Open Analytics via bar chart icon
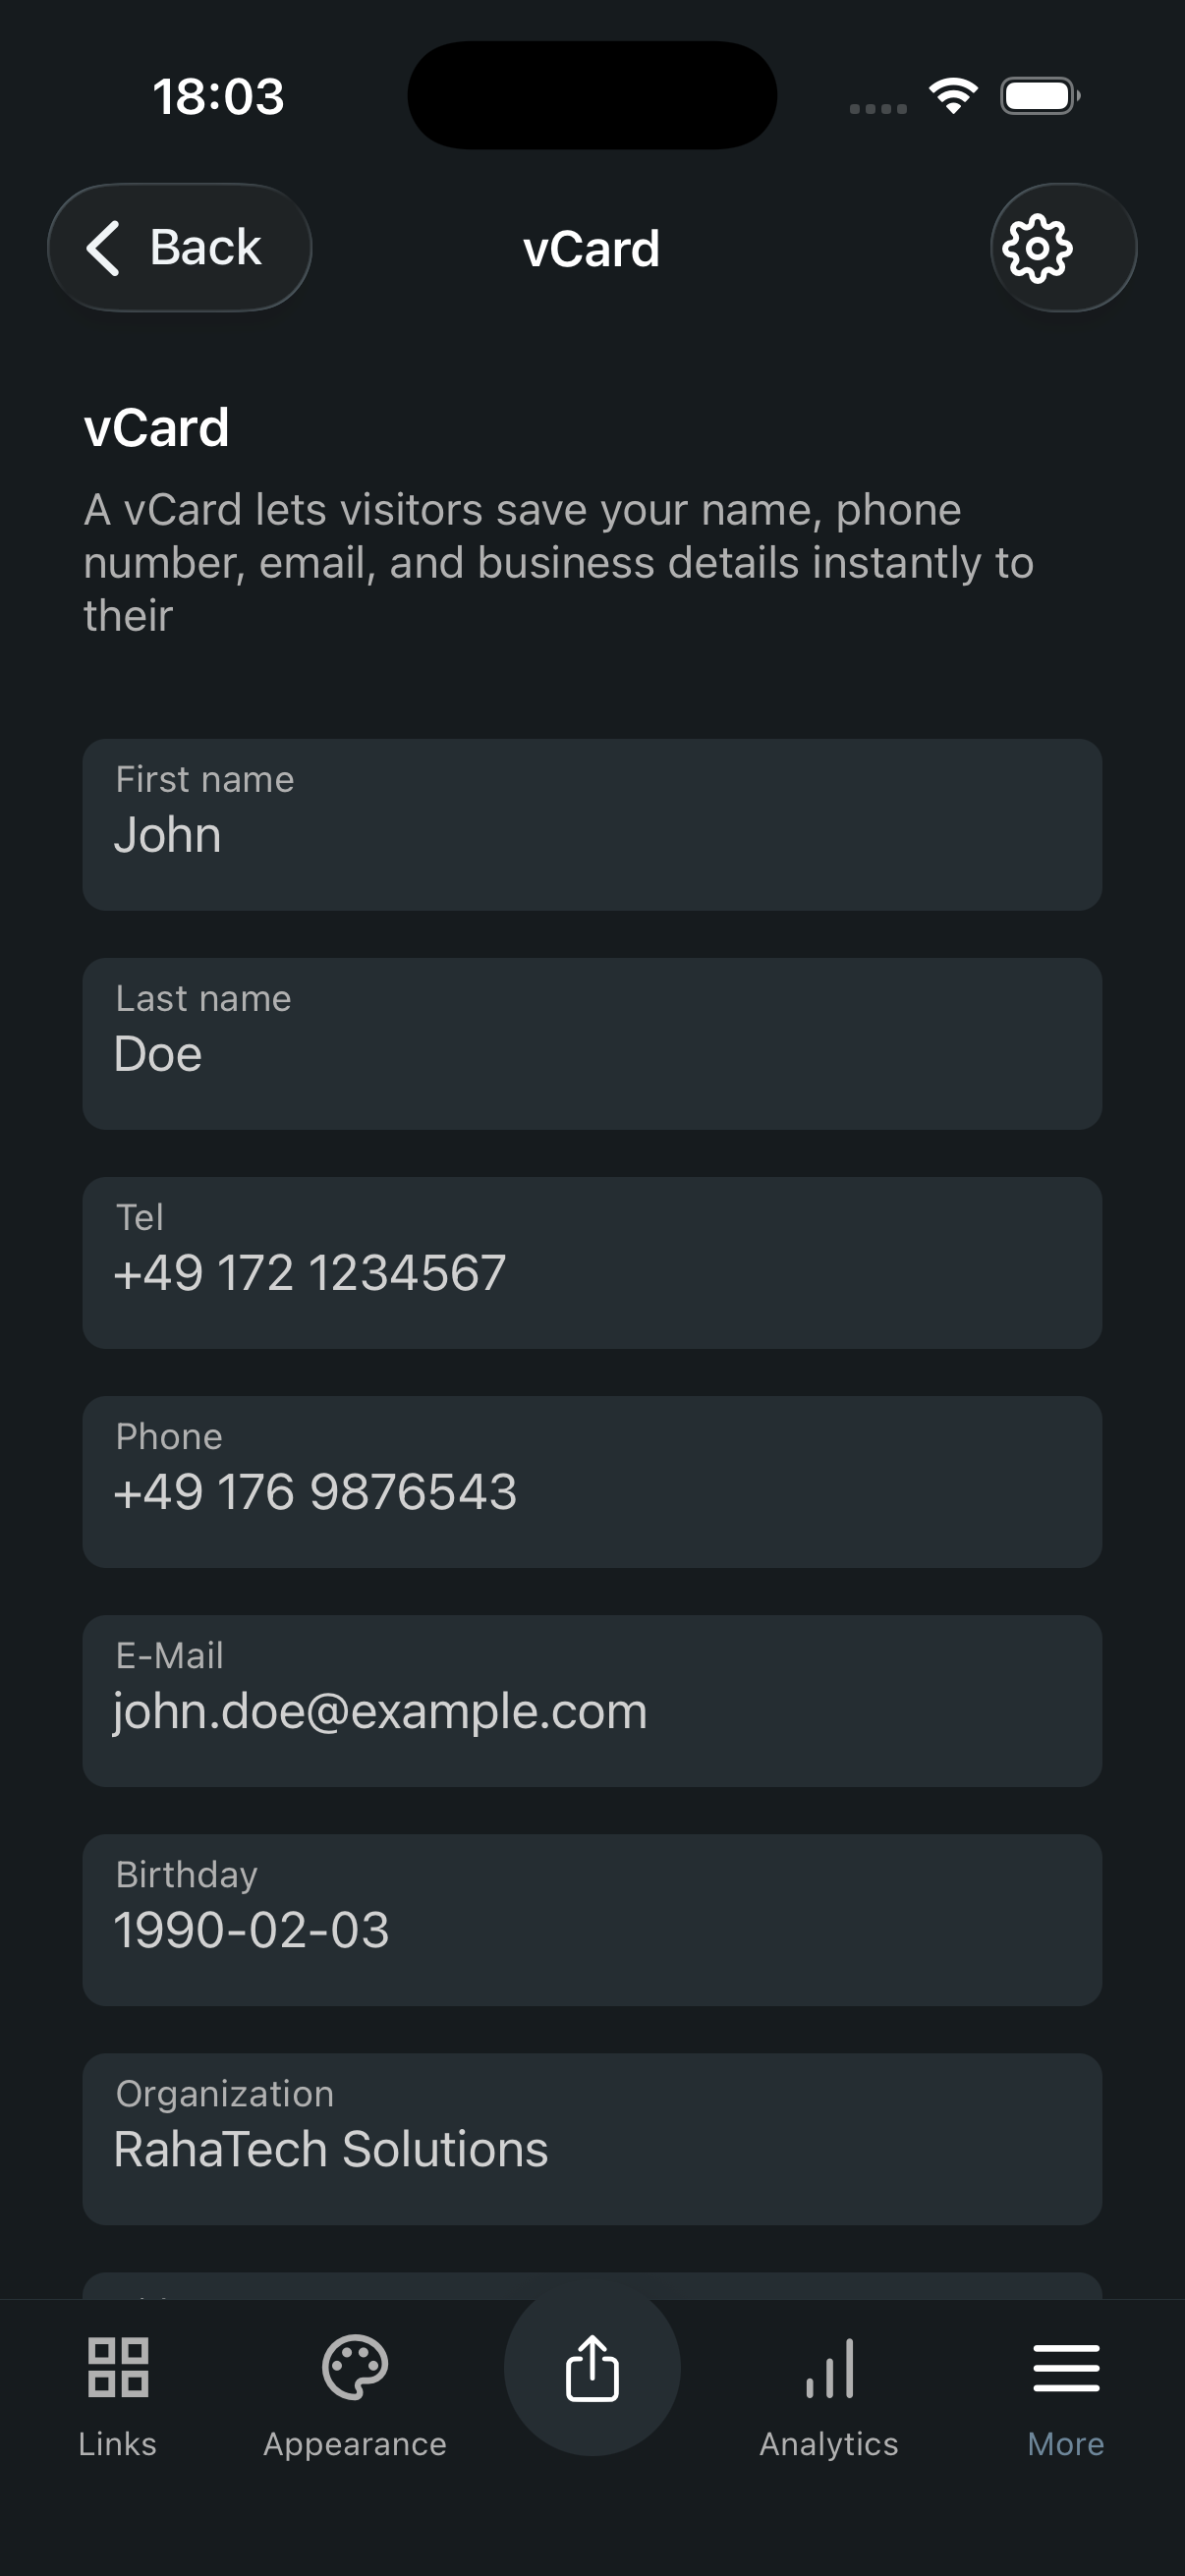 tap(829, 2368)
